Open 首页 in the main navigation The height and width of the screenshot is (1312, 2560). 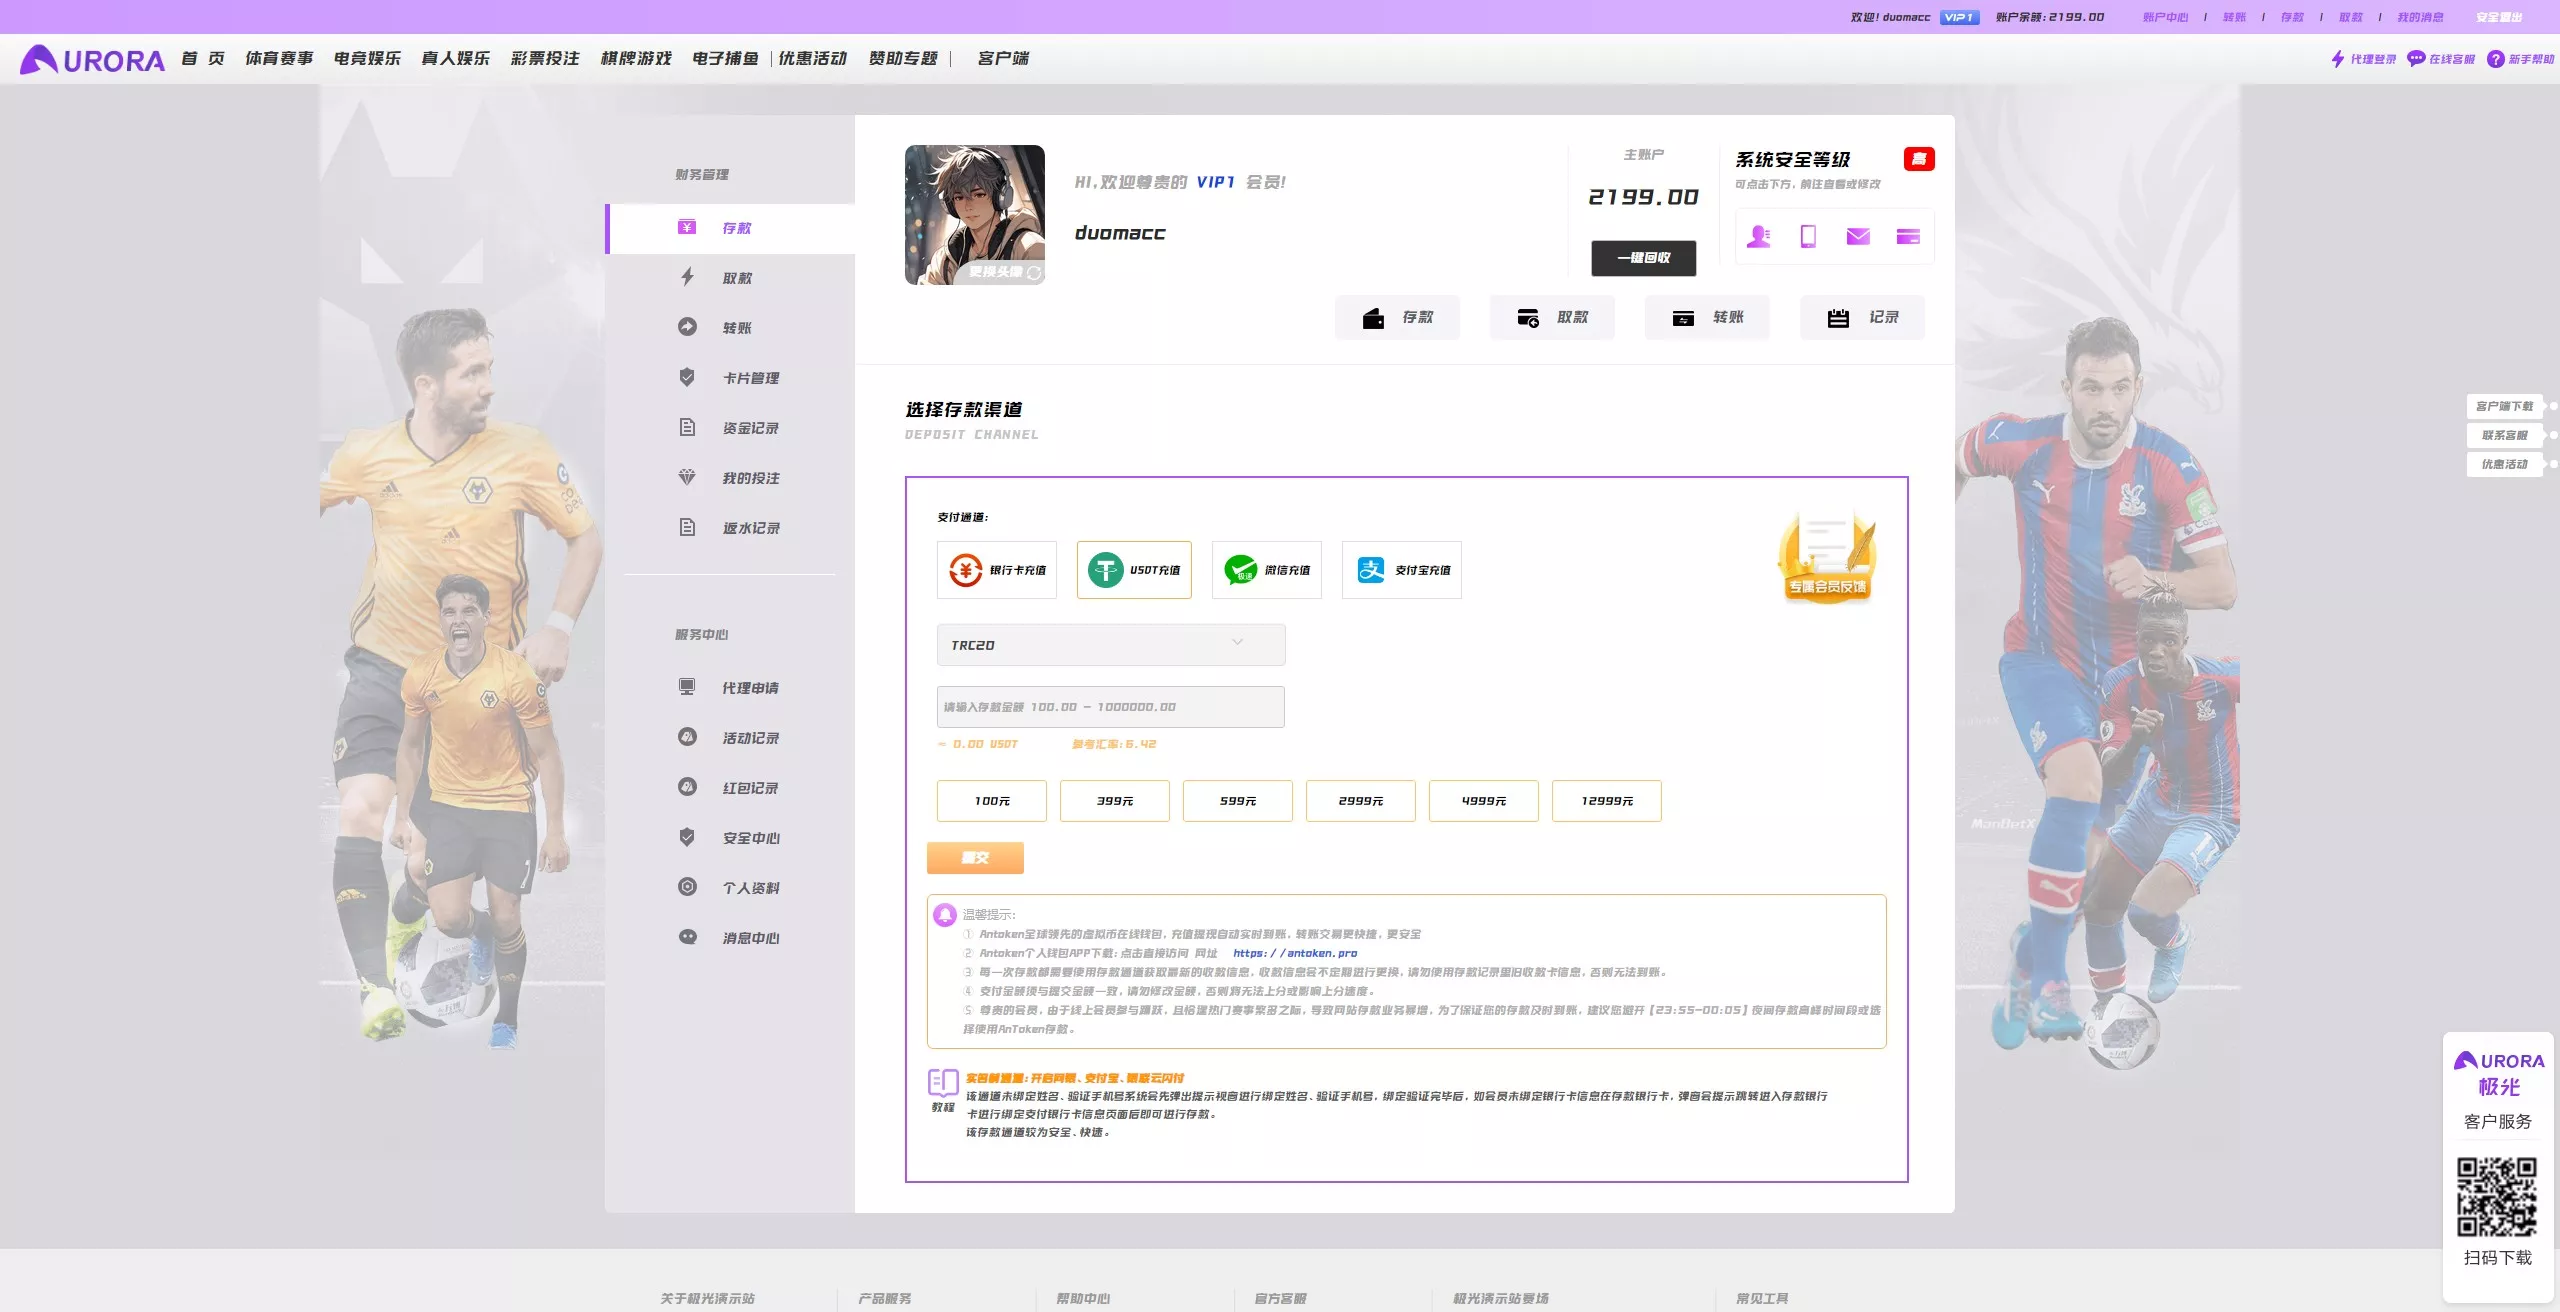click(x=203, y=59)
